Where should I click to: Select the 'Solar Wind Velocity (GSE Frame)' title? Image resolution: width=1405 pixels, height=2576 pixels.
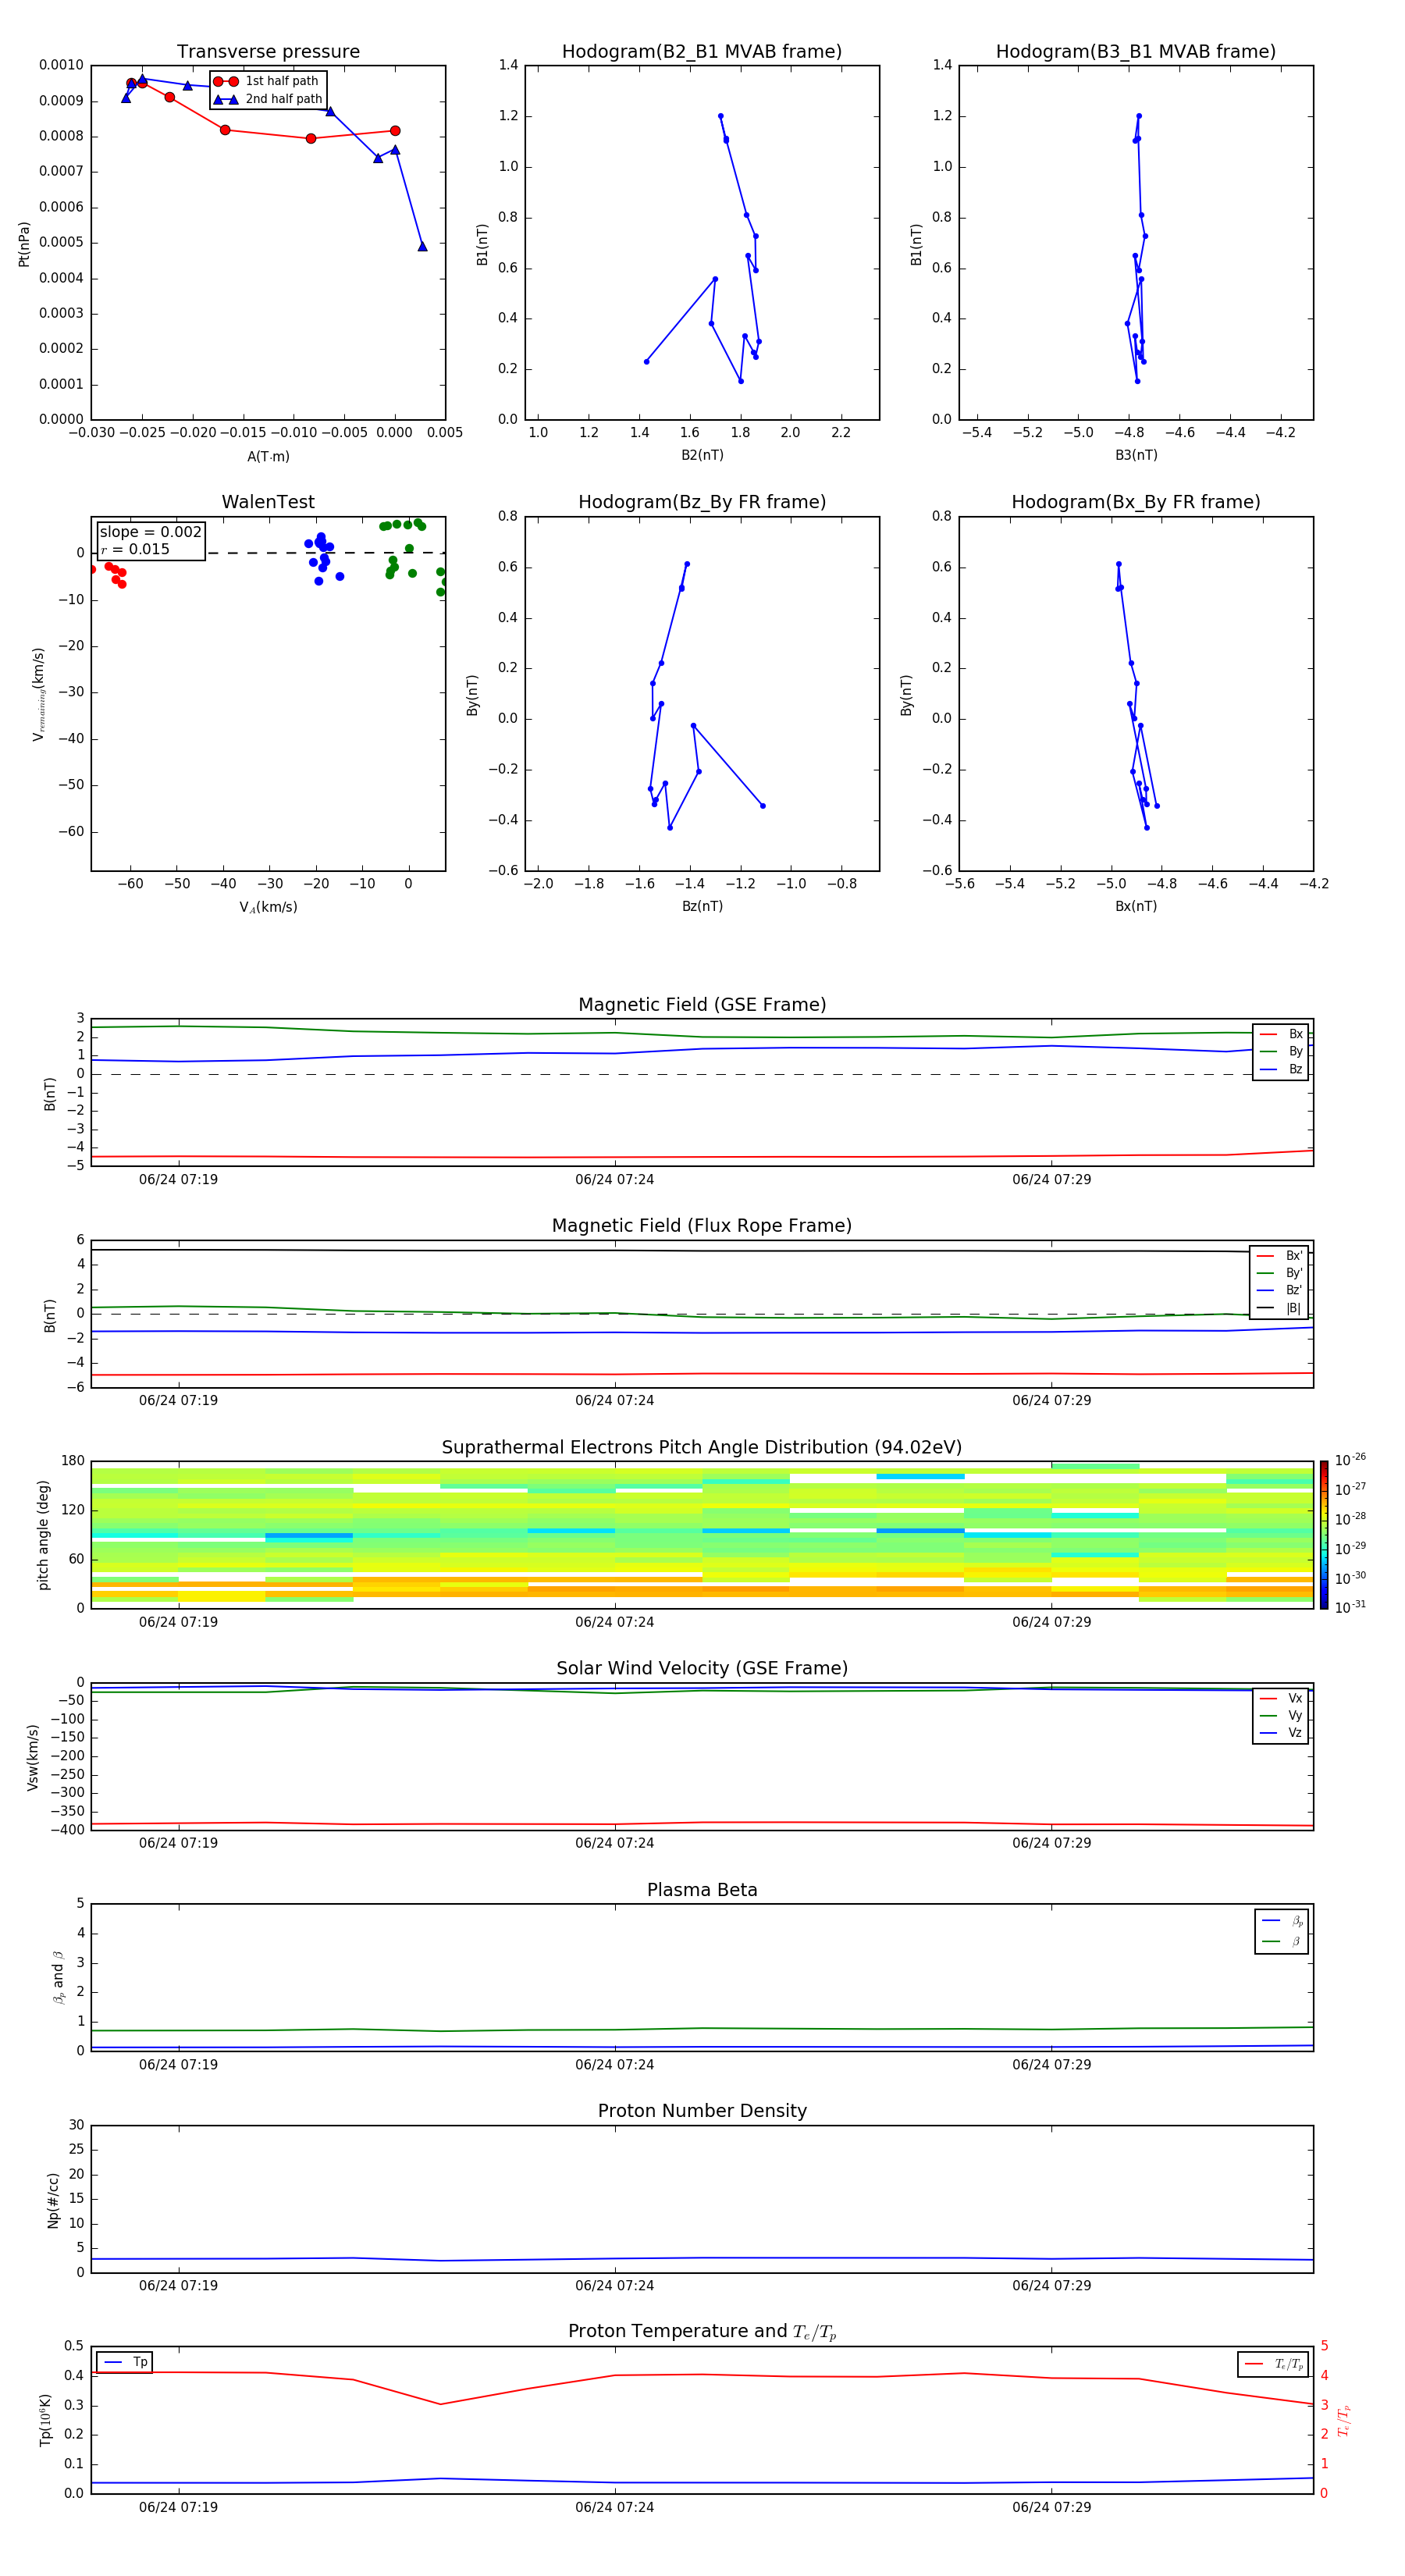pyautogui.click(x=702, y=1668)
